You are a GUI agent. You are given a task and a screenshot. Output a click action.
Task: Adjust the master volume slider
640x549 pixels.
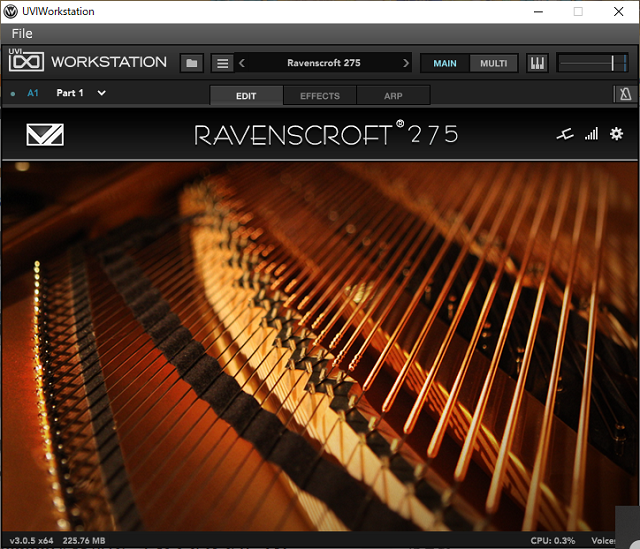(x=592, y=63)
